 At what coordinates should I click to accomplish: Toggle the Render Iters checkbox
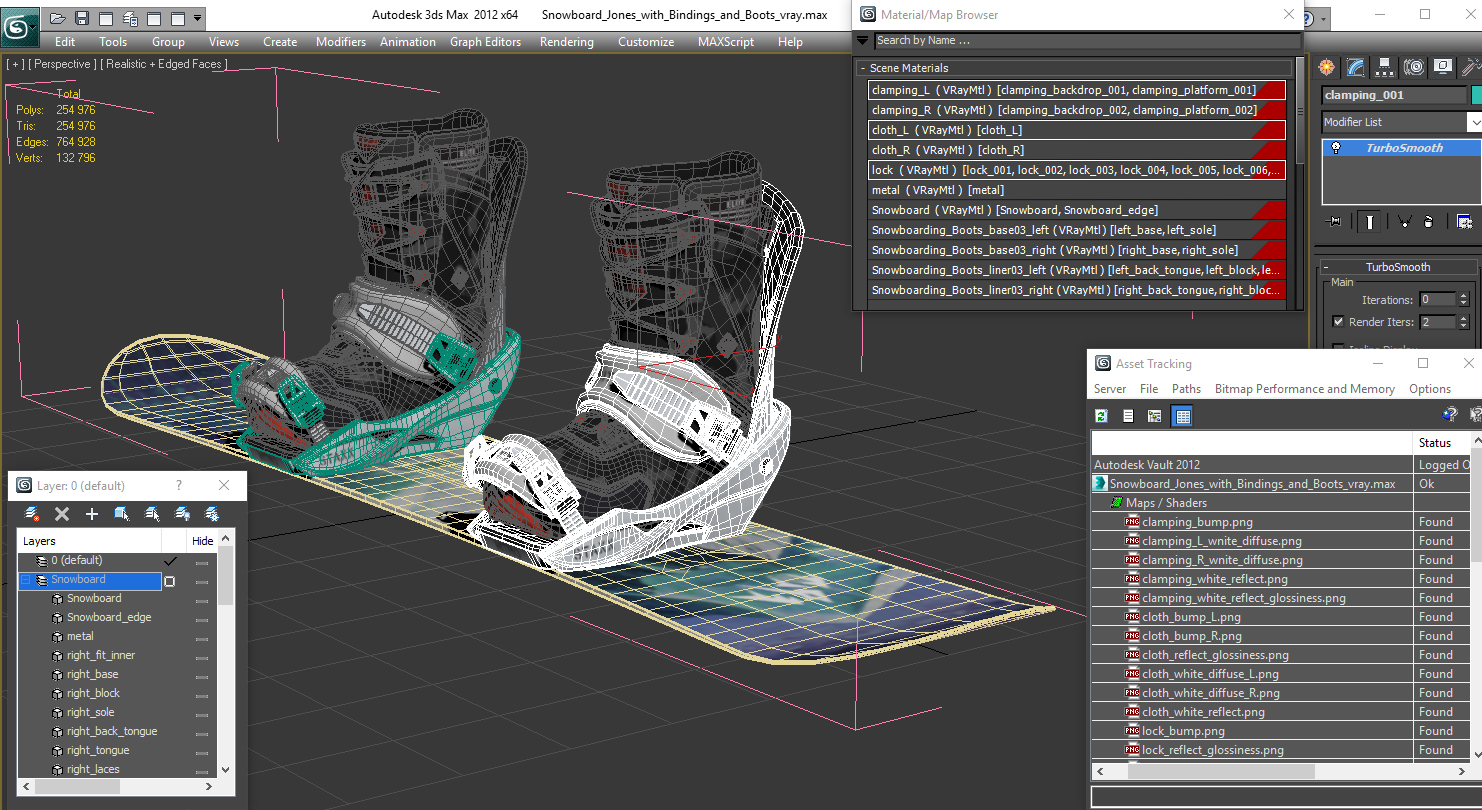pos(1338,322)
